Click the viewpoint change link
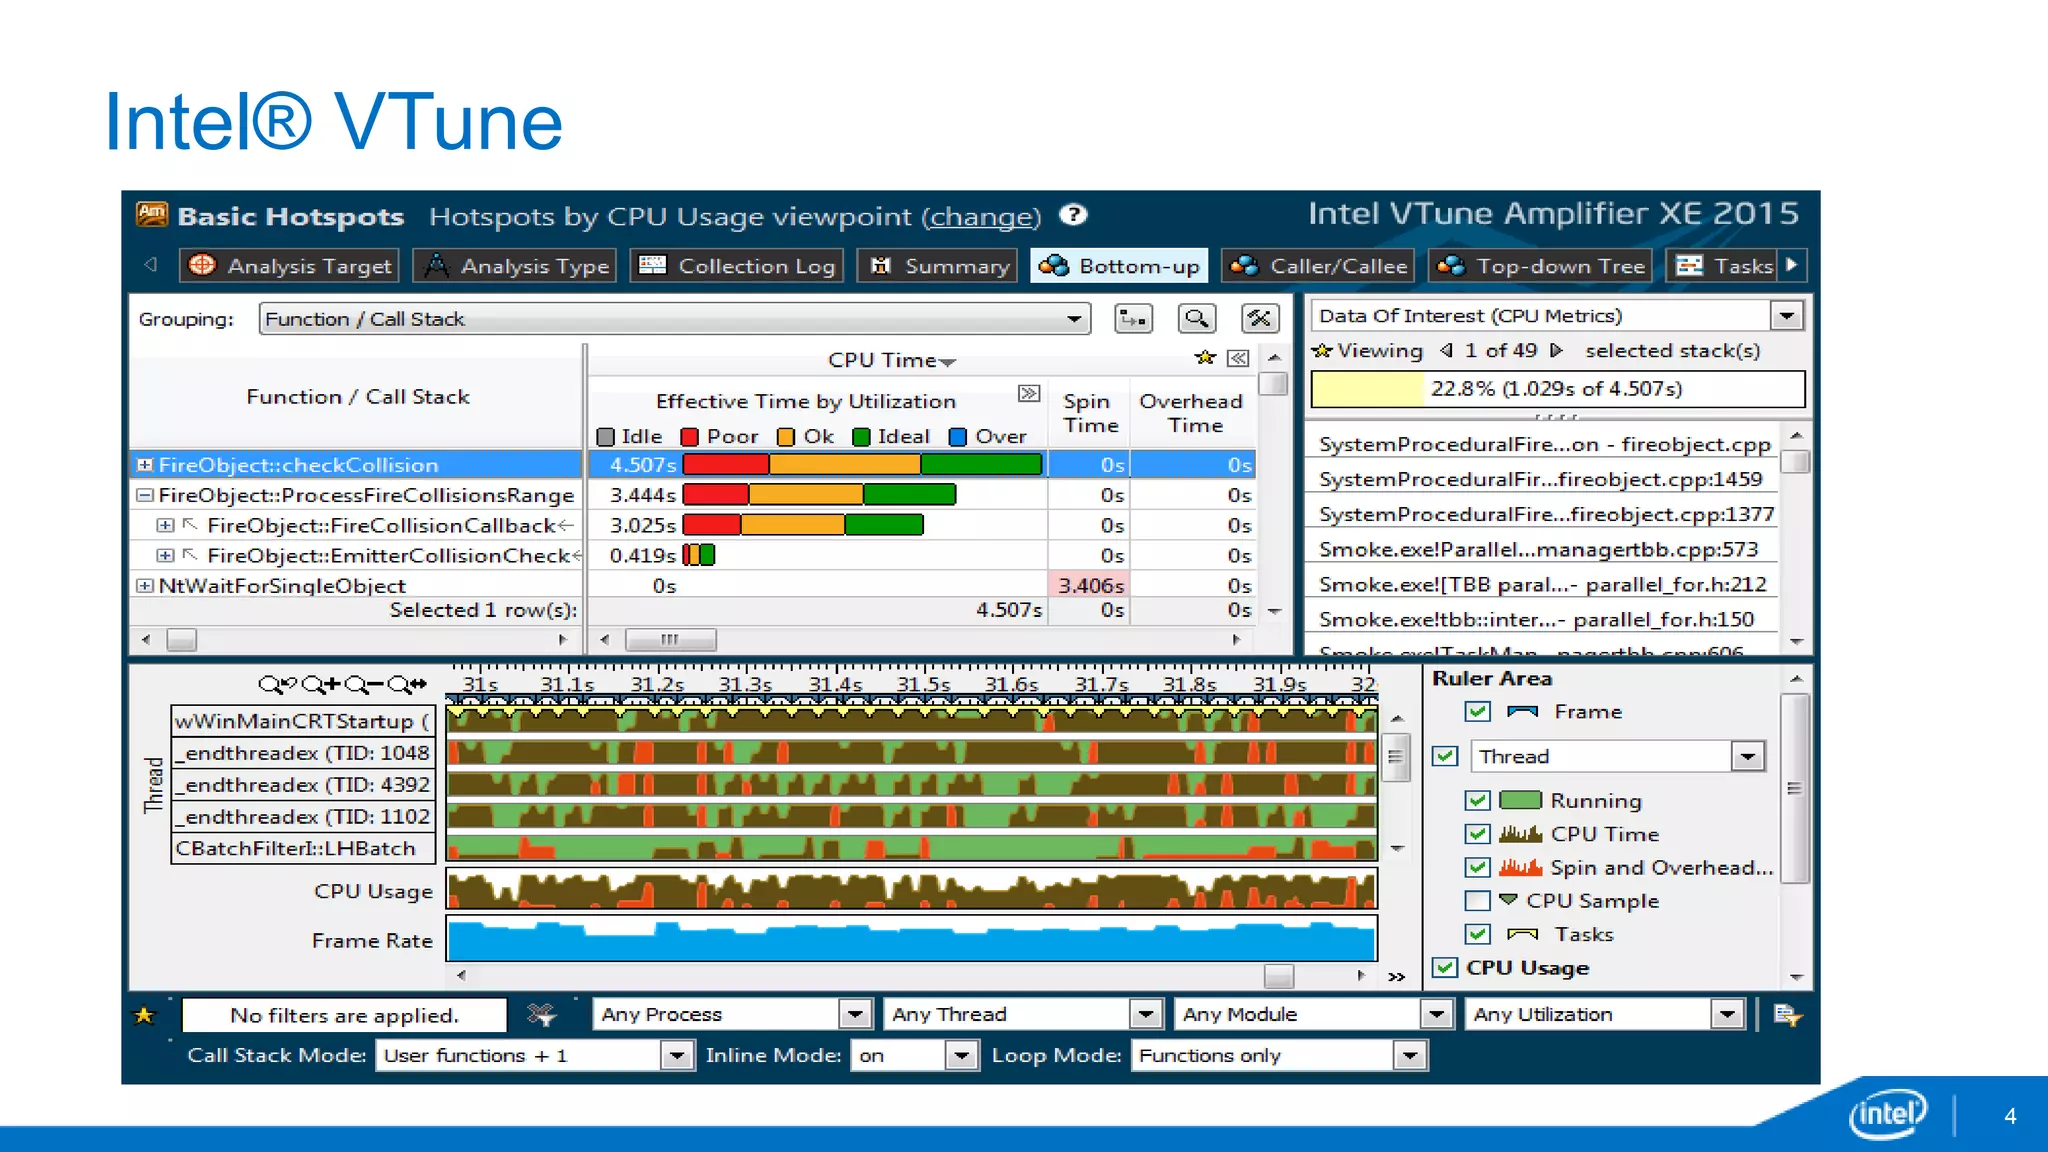2048x1152 pixels. [x=980, y=217]
